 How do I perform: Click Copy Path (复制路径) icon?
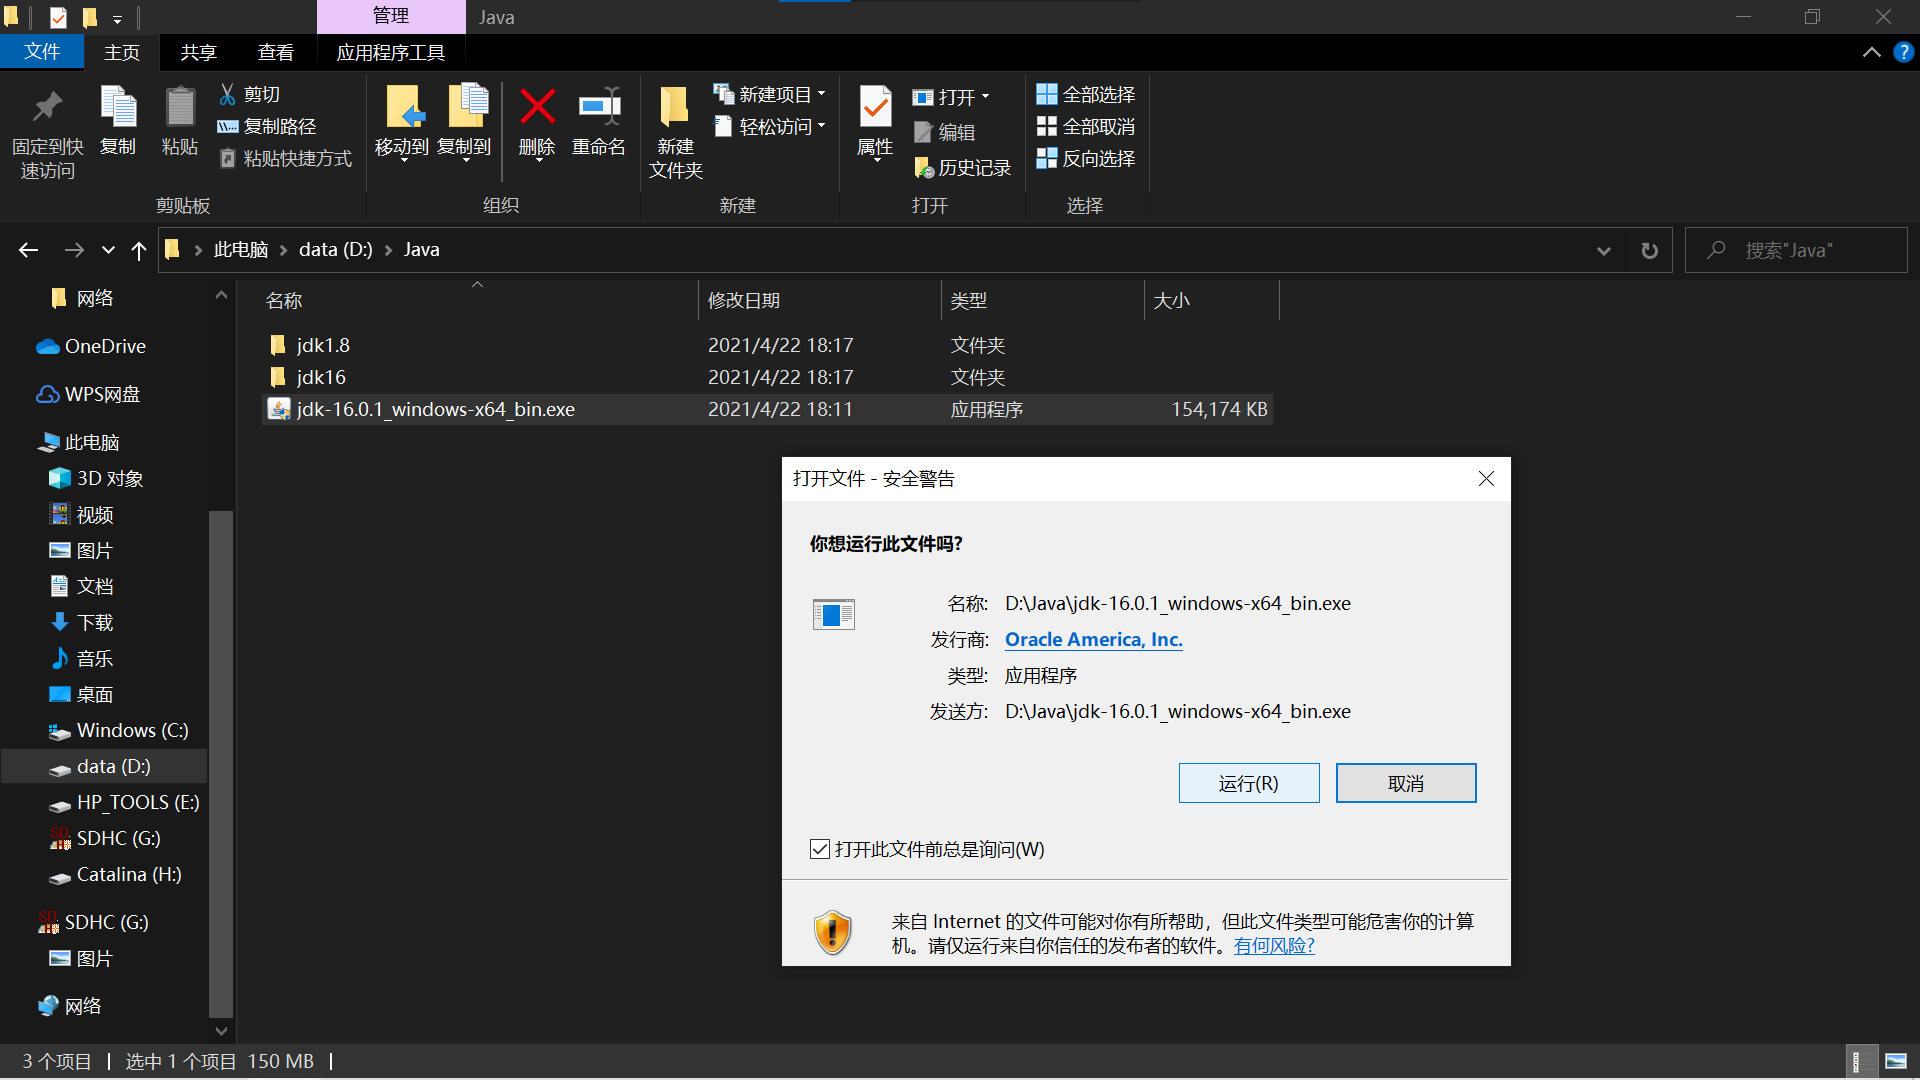[x=228, y=126]
